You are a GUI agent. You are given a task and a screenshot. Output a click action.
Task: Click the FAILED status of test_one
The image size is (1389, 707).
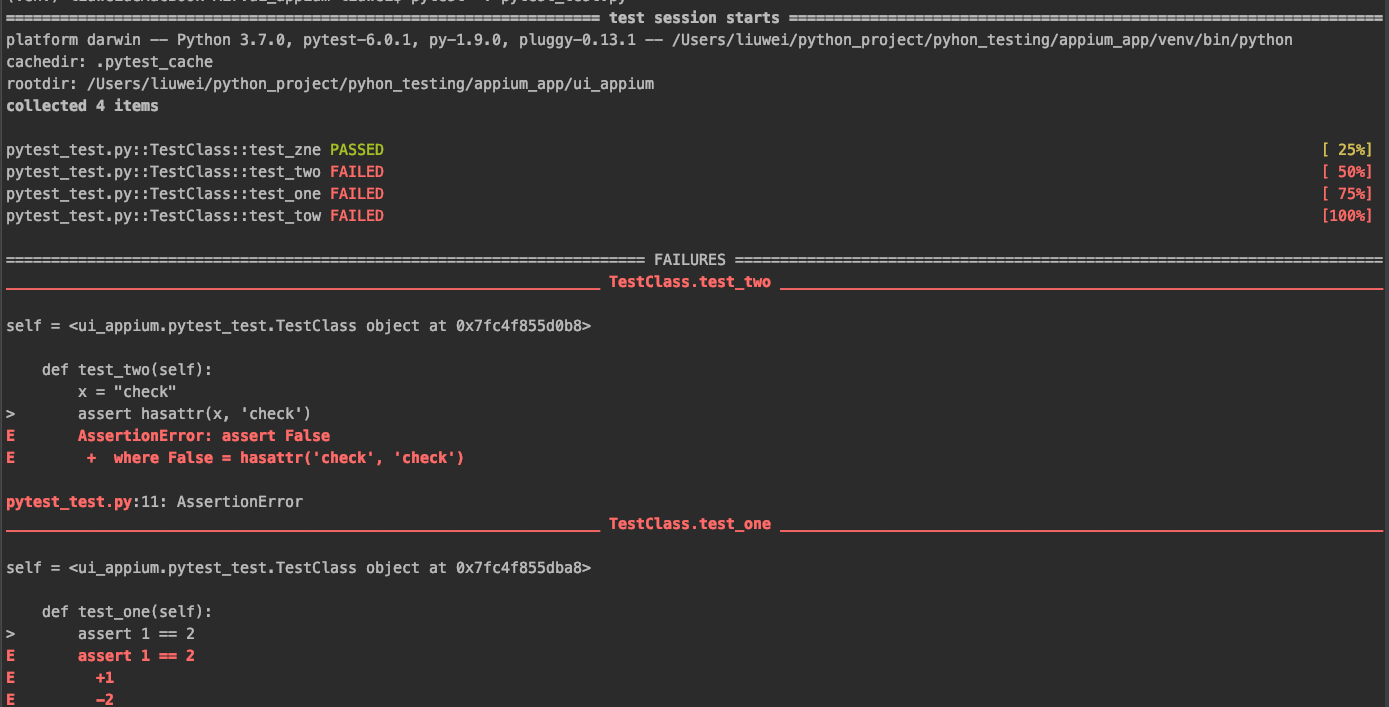[x=357, y=194]
